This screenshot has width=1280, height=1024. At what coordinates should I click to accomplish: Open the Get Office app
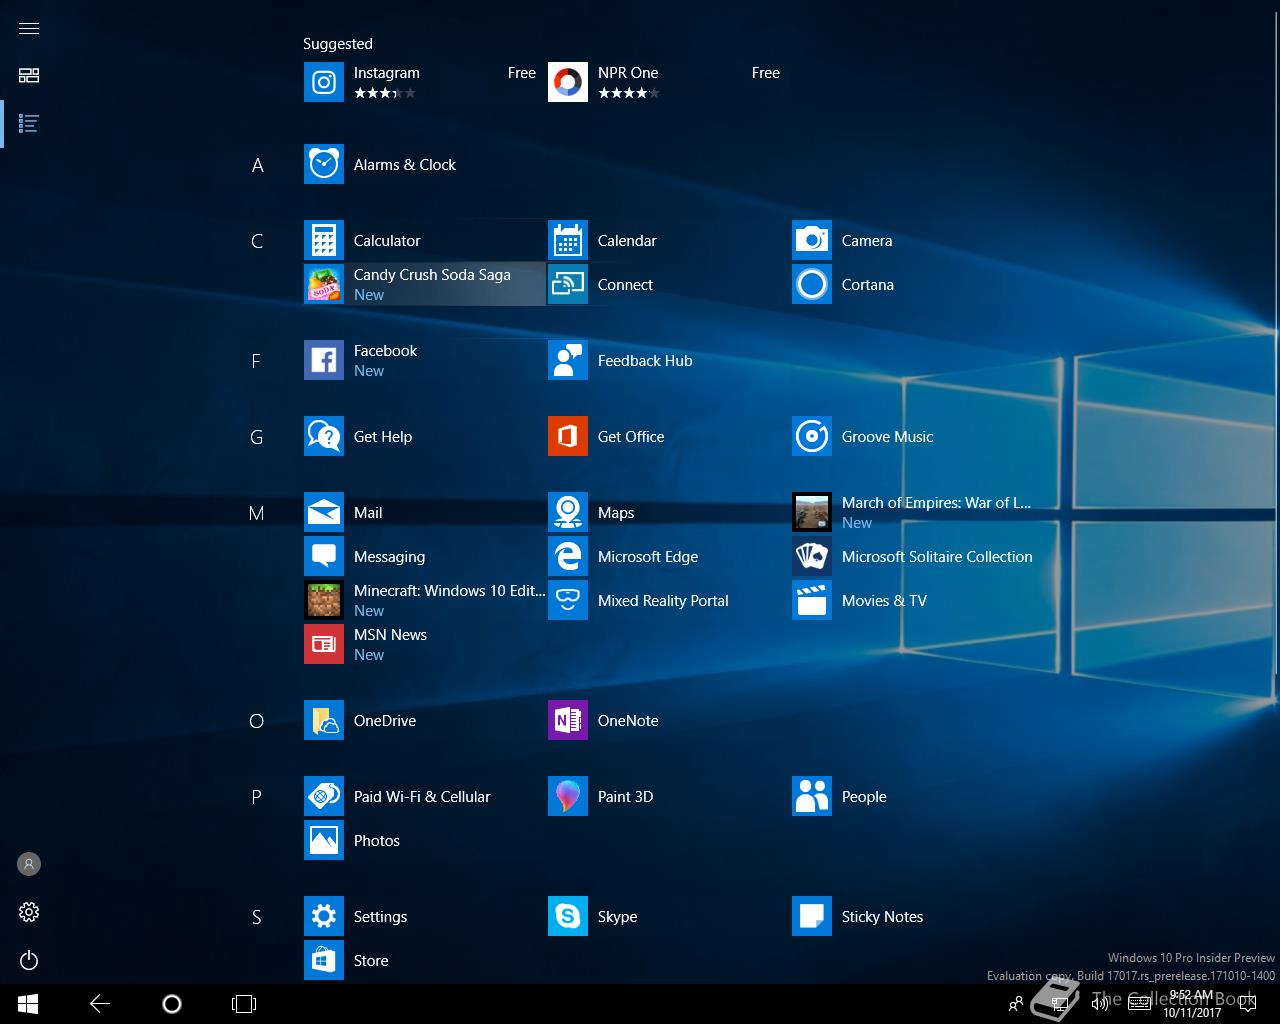(x=668, y=436)
